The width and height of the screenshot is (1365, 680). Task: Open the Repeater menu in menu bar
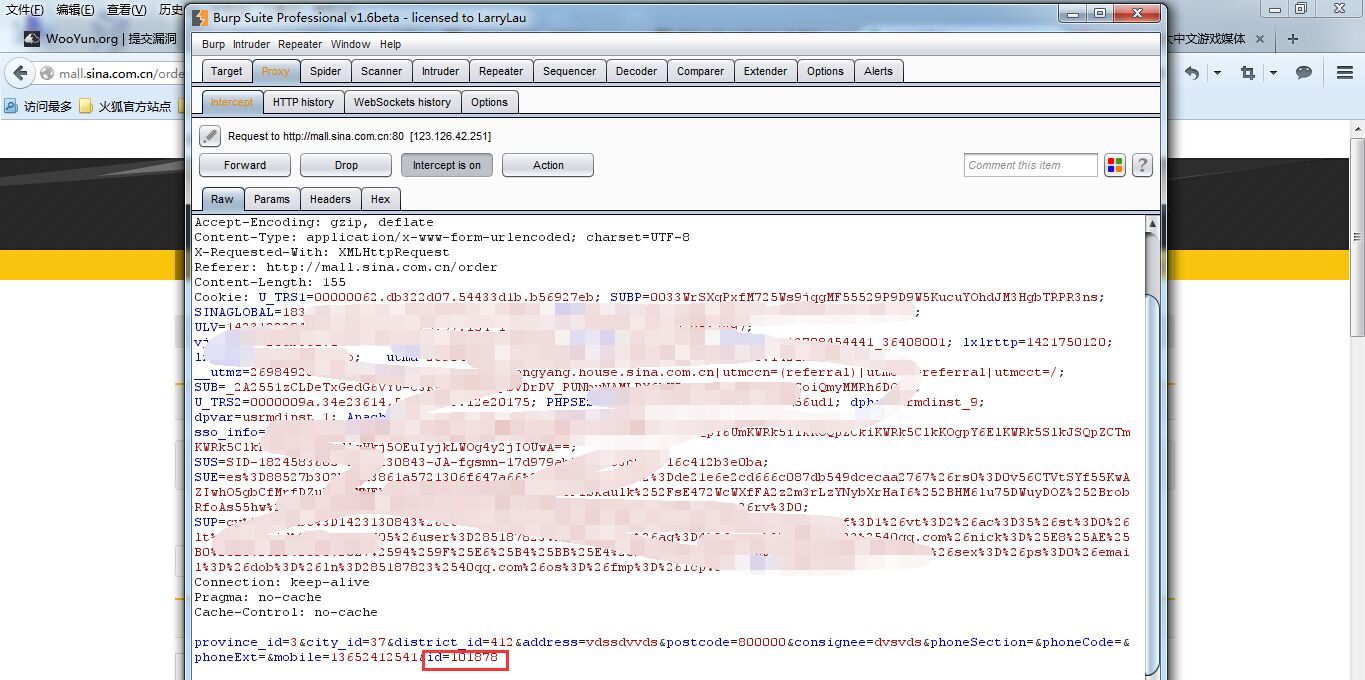point(300,44)
